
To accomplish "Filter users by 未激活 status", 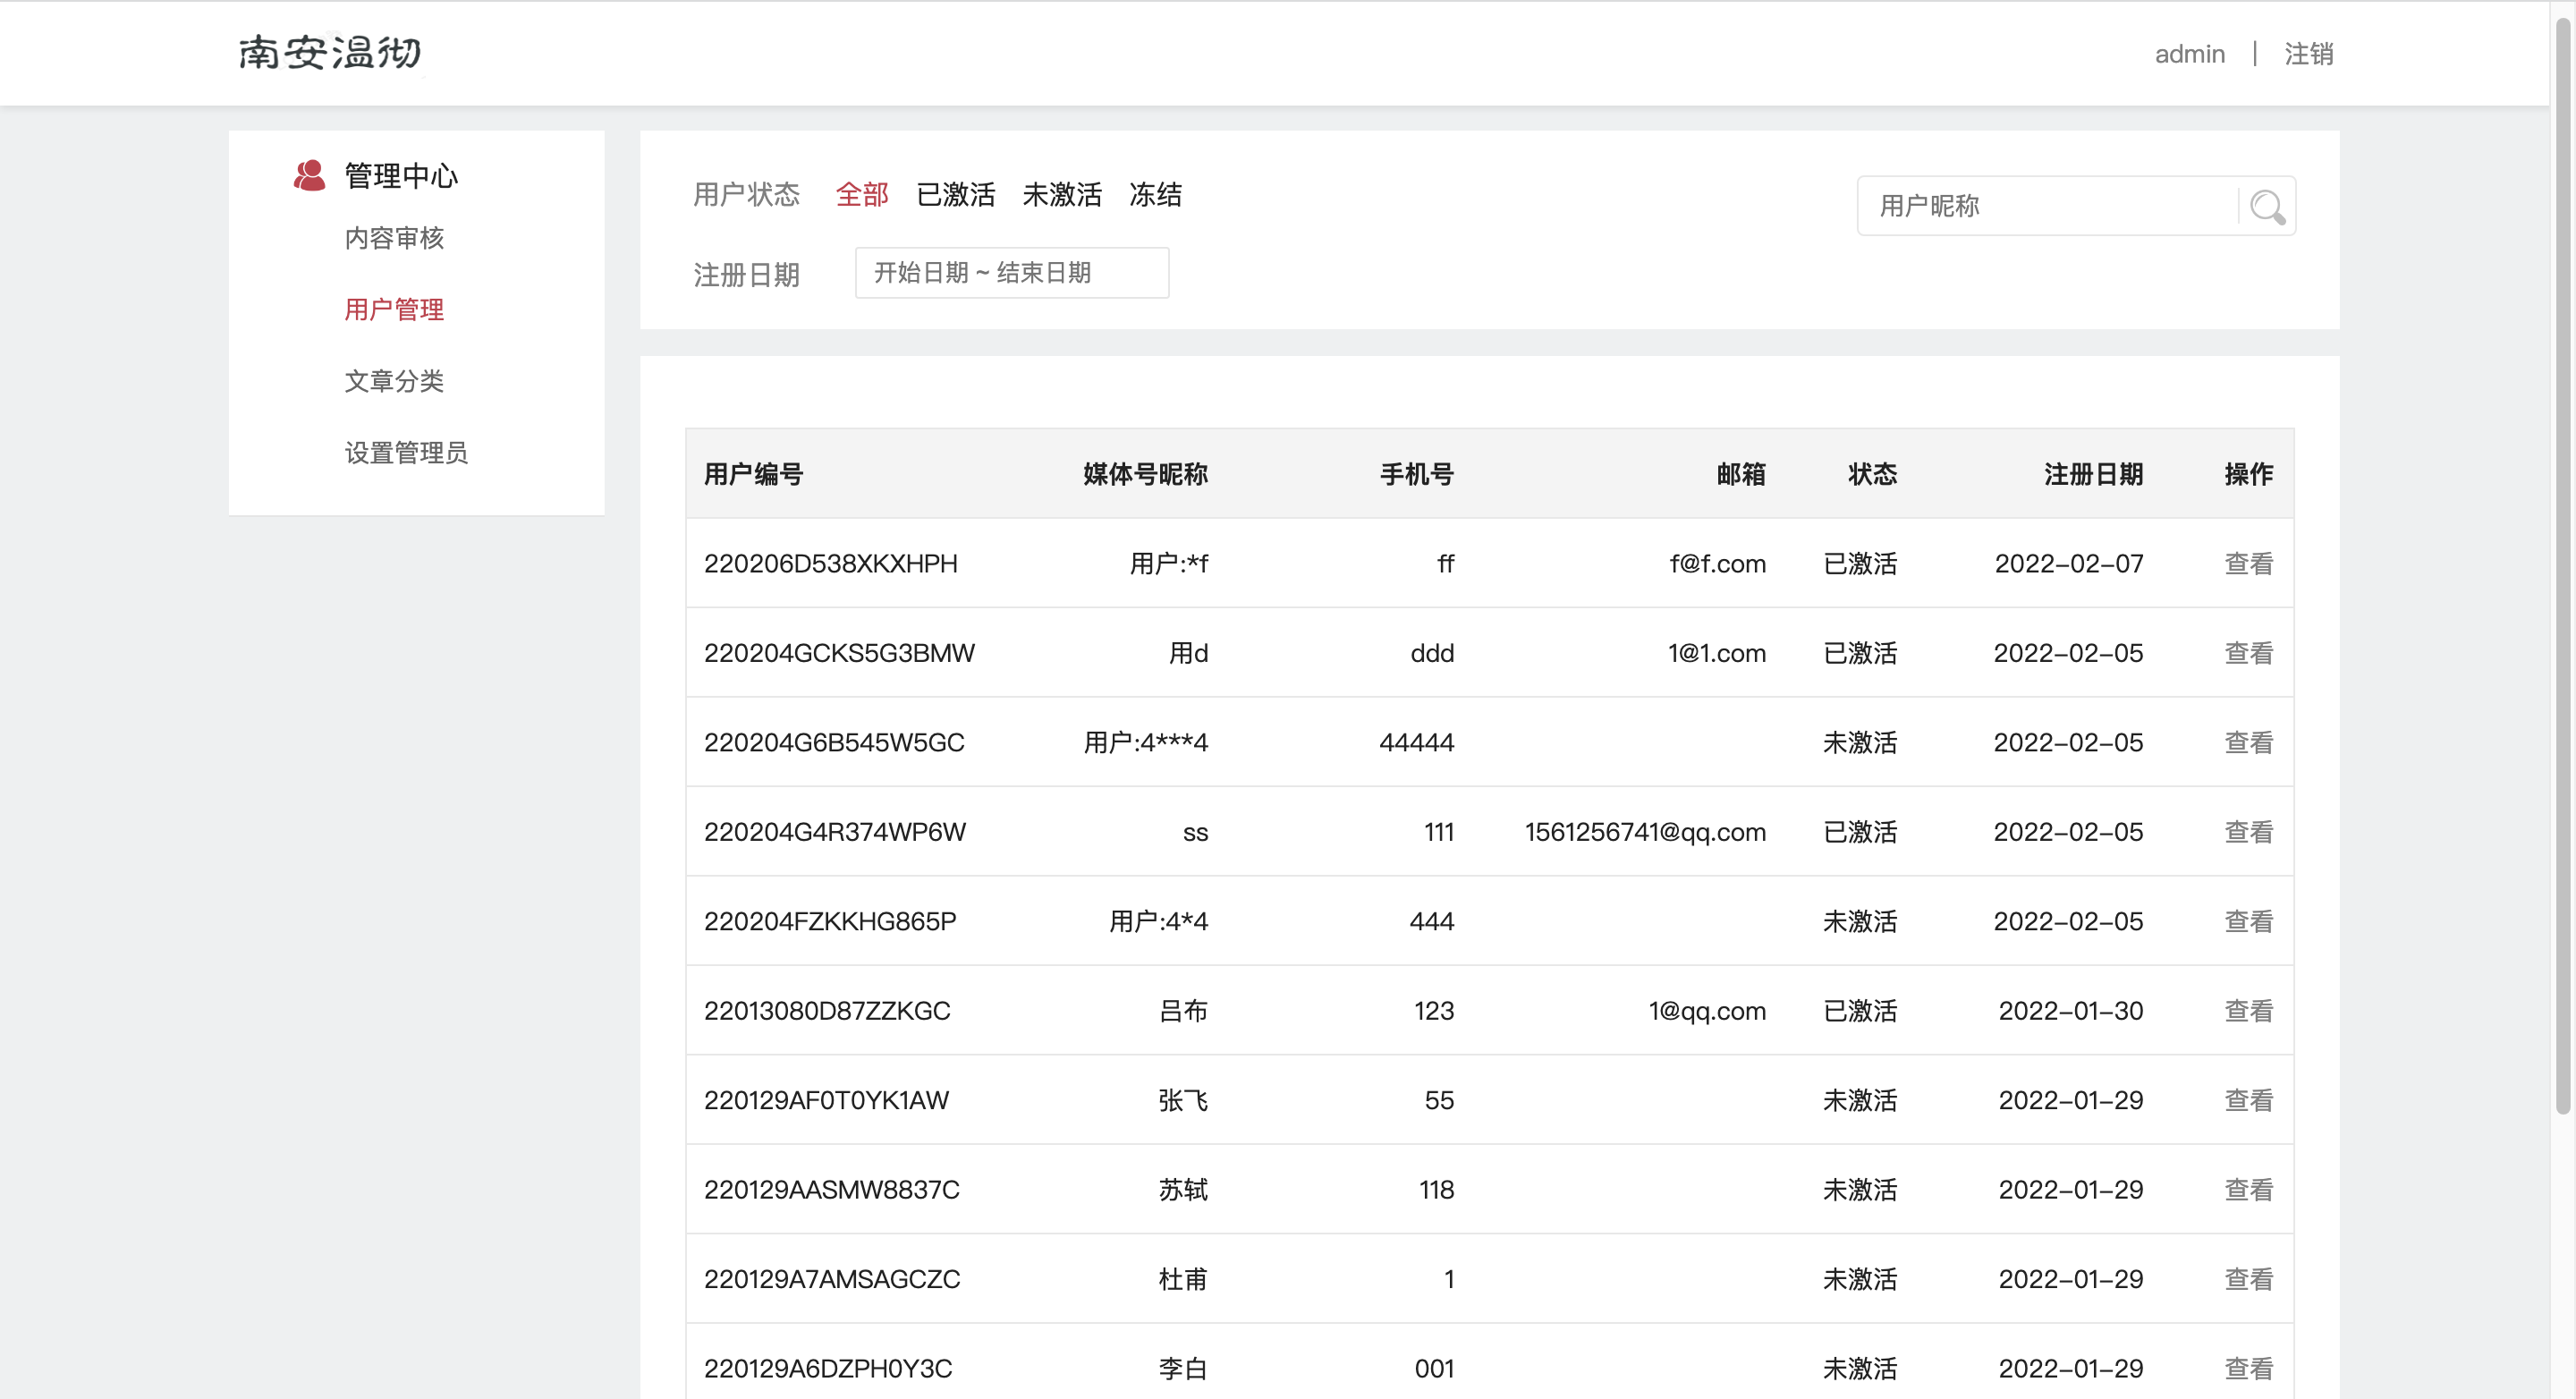I will click(x=1061, y=194).
